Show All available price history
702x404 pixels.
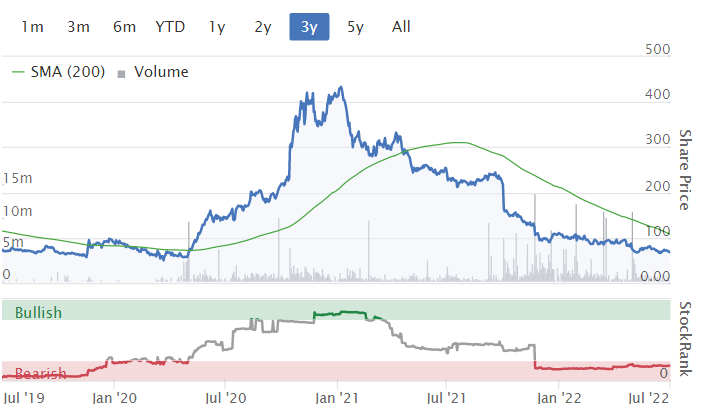click(x=401, y=27)
